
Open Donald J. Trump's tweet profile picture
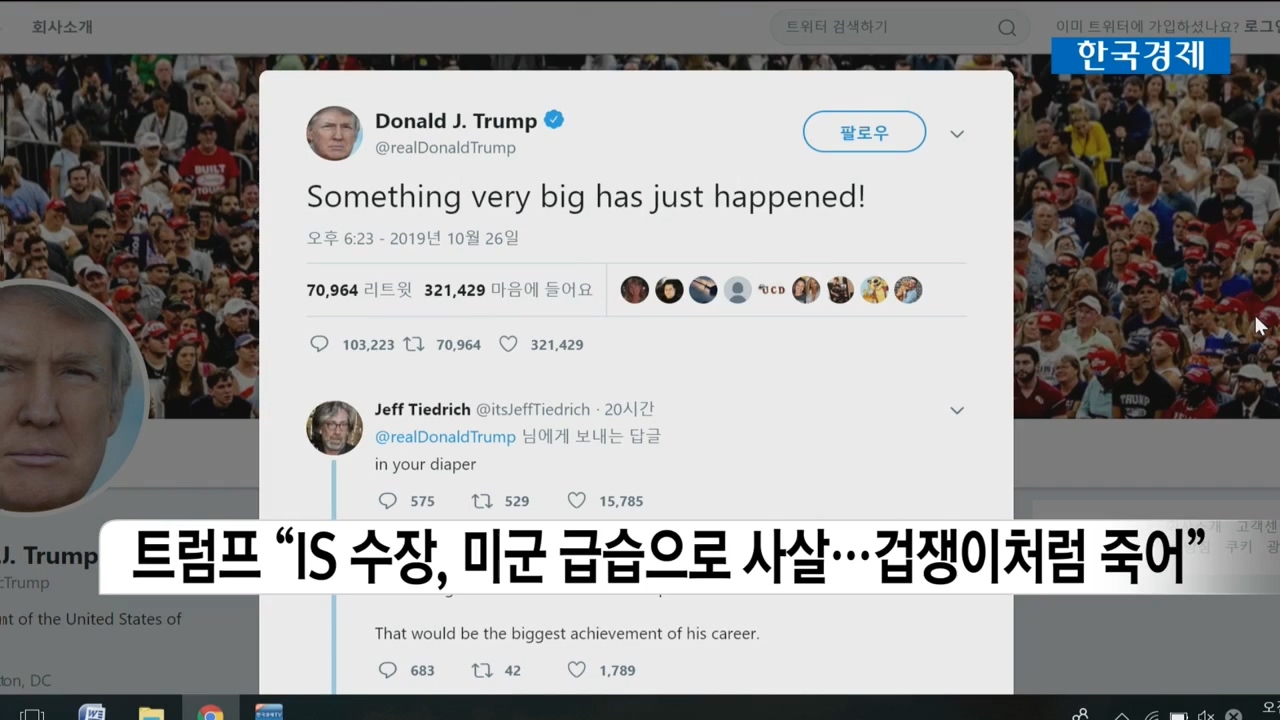coord(334,133)
